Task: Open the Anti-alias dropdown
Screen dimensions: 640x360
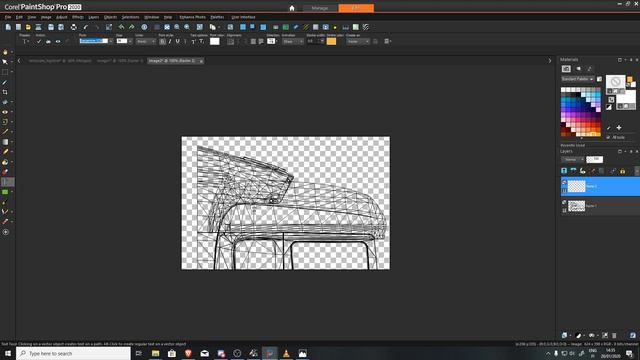Action: pos(293,41)
